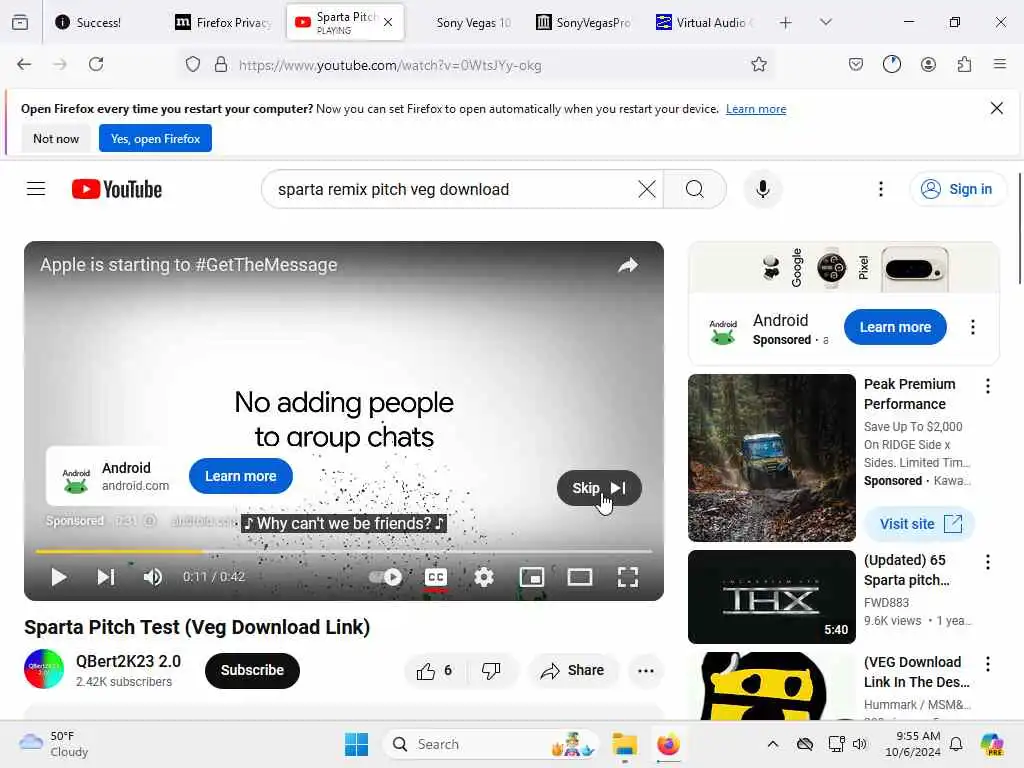Open Peak Premium Performance ad thumbnail
1024x768 pixels.
coord(772,458)
